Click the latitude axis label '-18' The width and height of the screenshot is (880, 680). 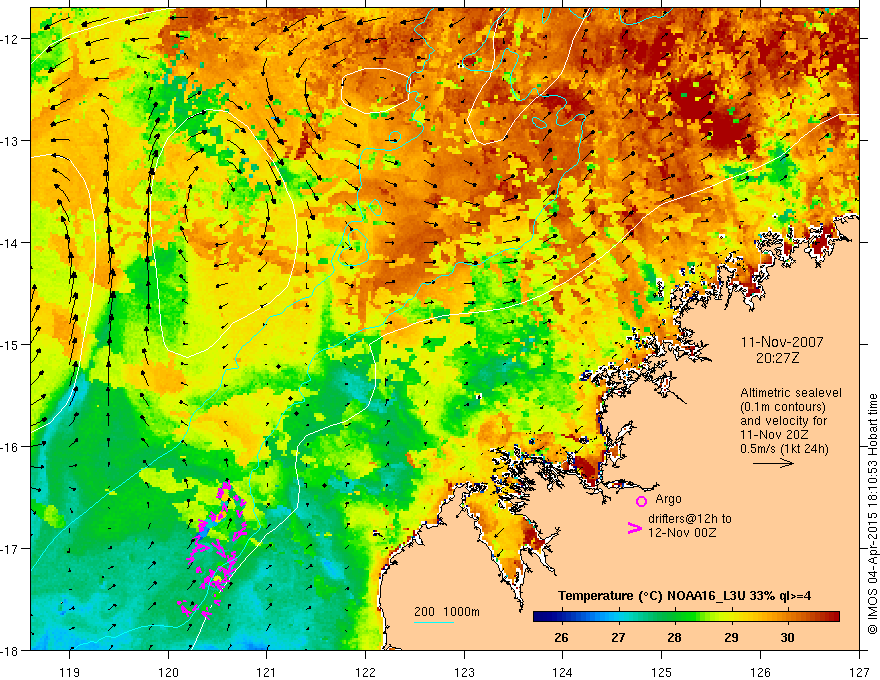10,650
